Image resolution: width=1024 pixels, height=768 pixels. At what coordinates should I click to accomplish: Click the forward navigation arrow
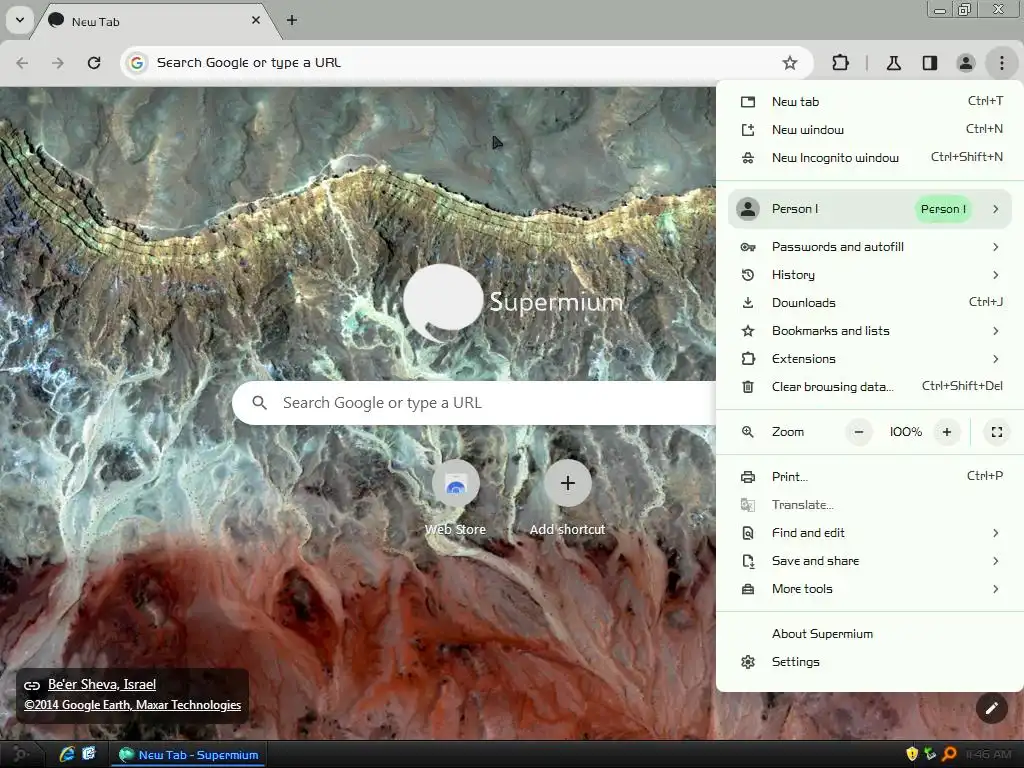[58, 63]
